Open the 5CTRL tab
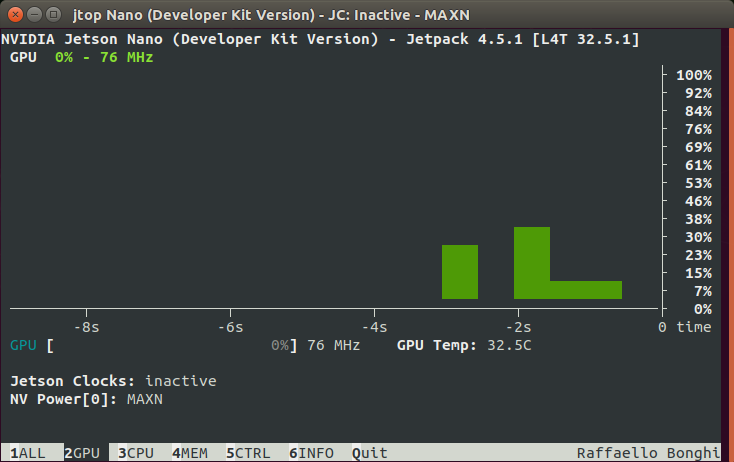The width and height of the screenshot is (734, 462). click(x=248, y=453)
